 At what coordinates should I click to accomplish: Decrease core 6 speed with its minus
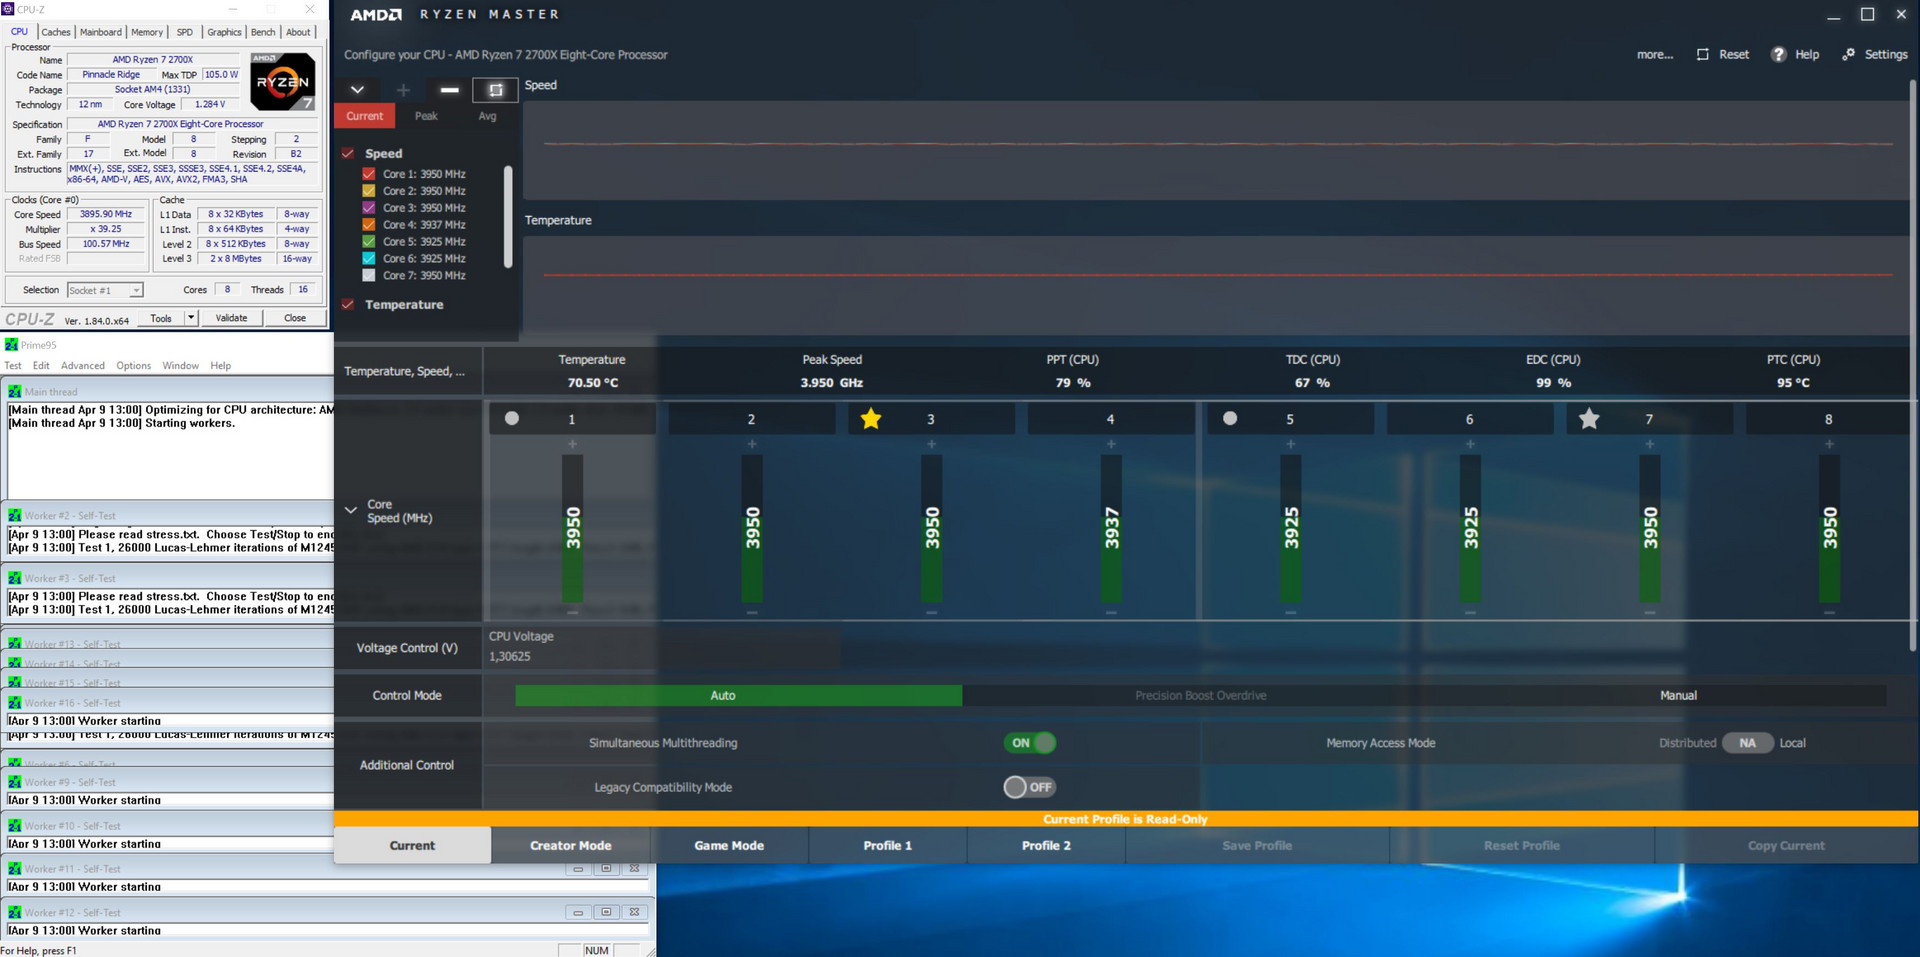pos(1470,612)
